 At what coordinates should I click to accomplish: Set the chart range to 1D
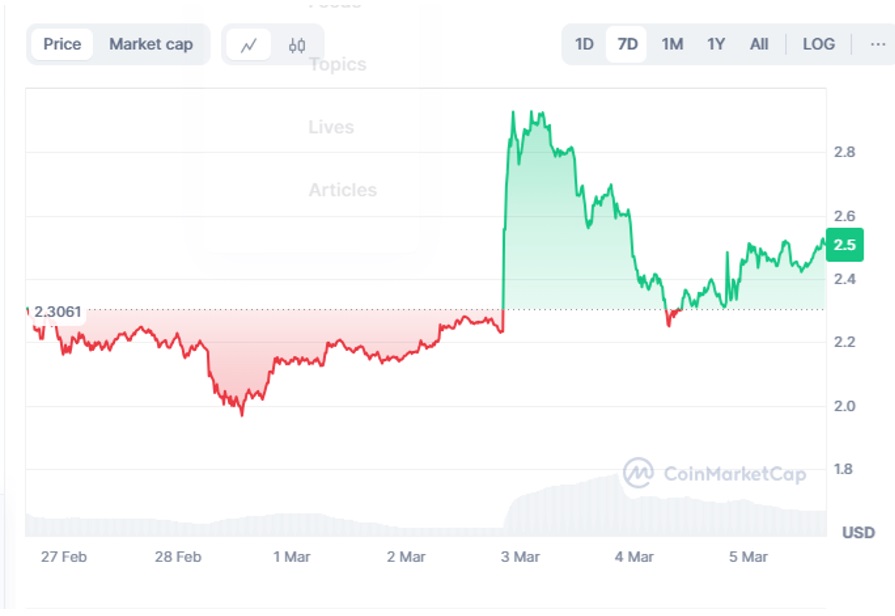(584, 44)
